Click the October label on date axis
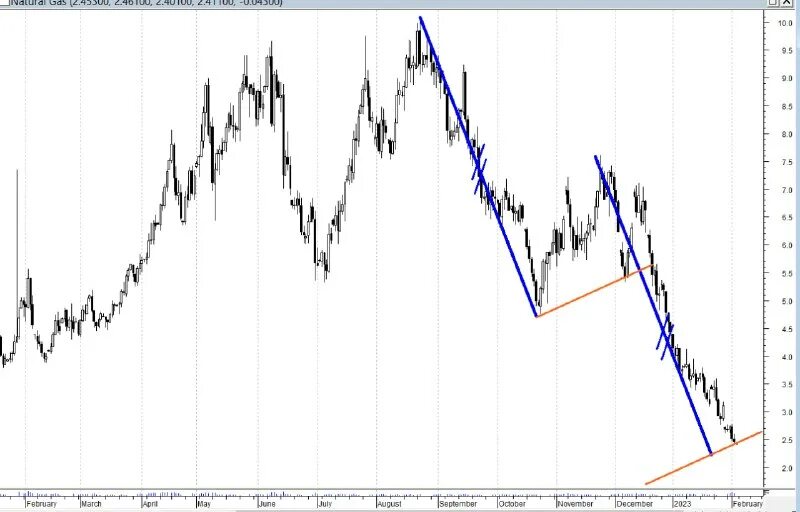Viewport: 800px width, 512px height. (512, 504)
